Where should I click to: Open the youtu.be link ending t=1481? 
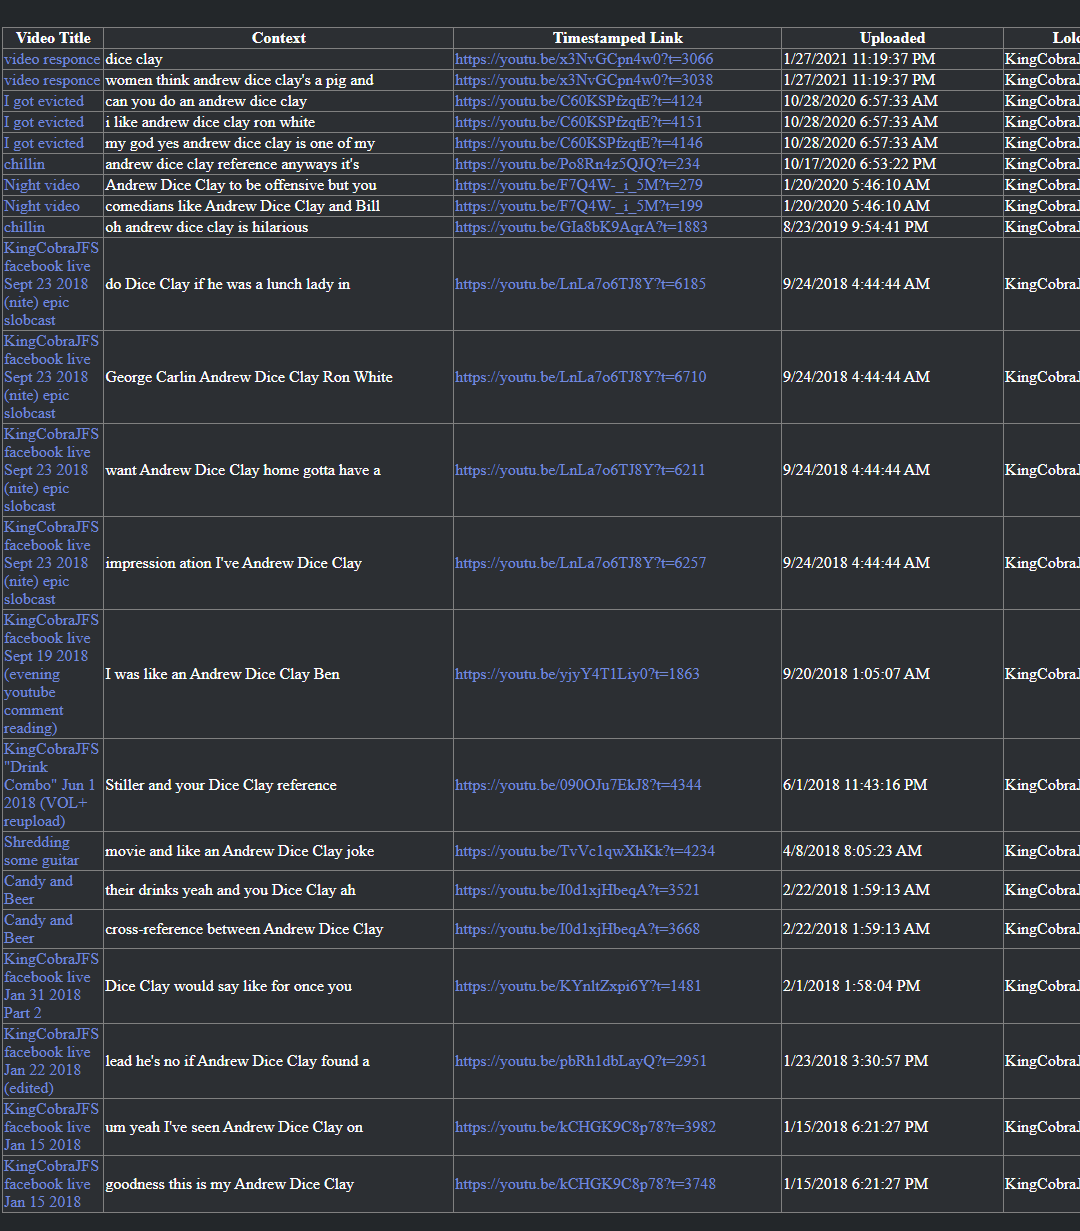578,986
